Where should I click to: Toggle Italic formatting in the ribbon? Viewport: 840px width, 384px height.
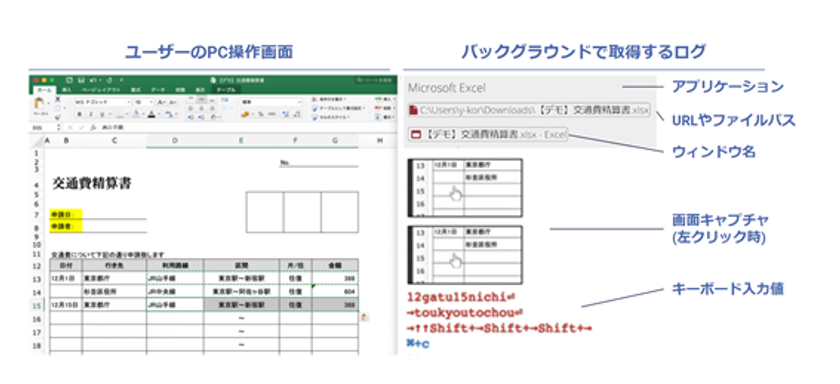tap(90, 114)
